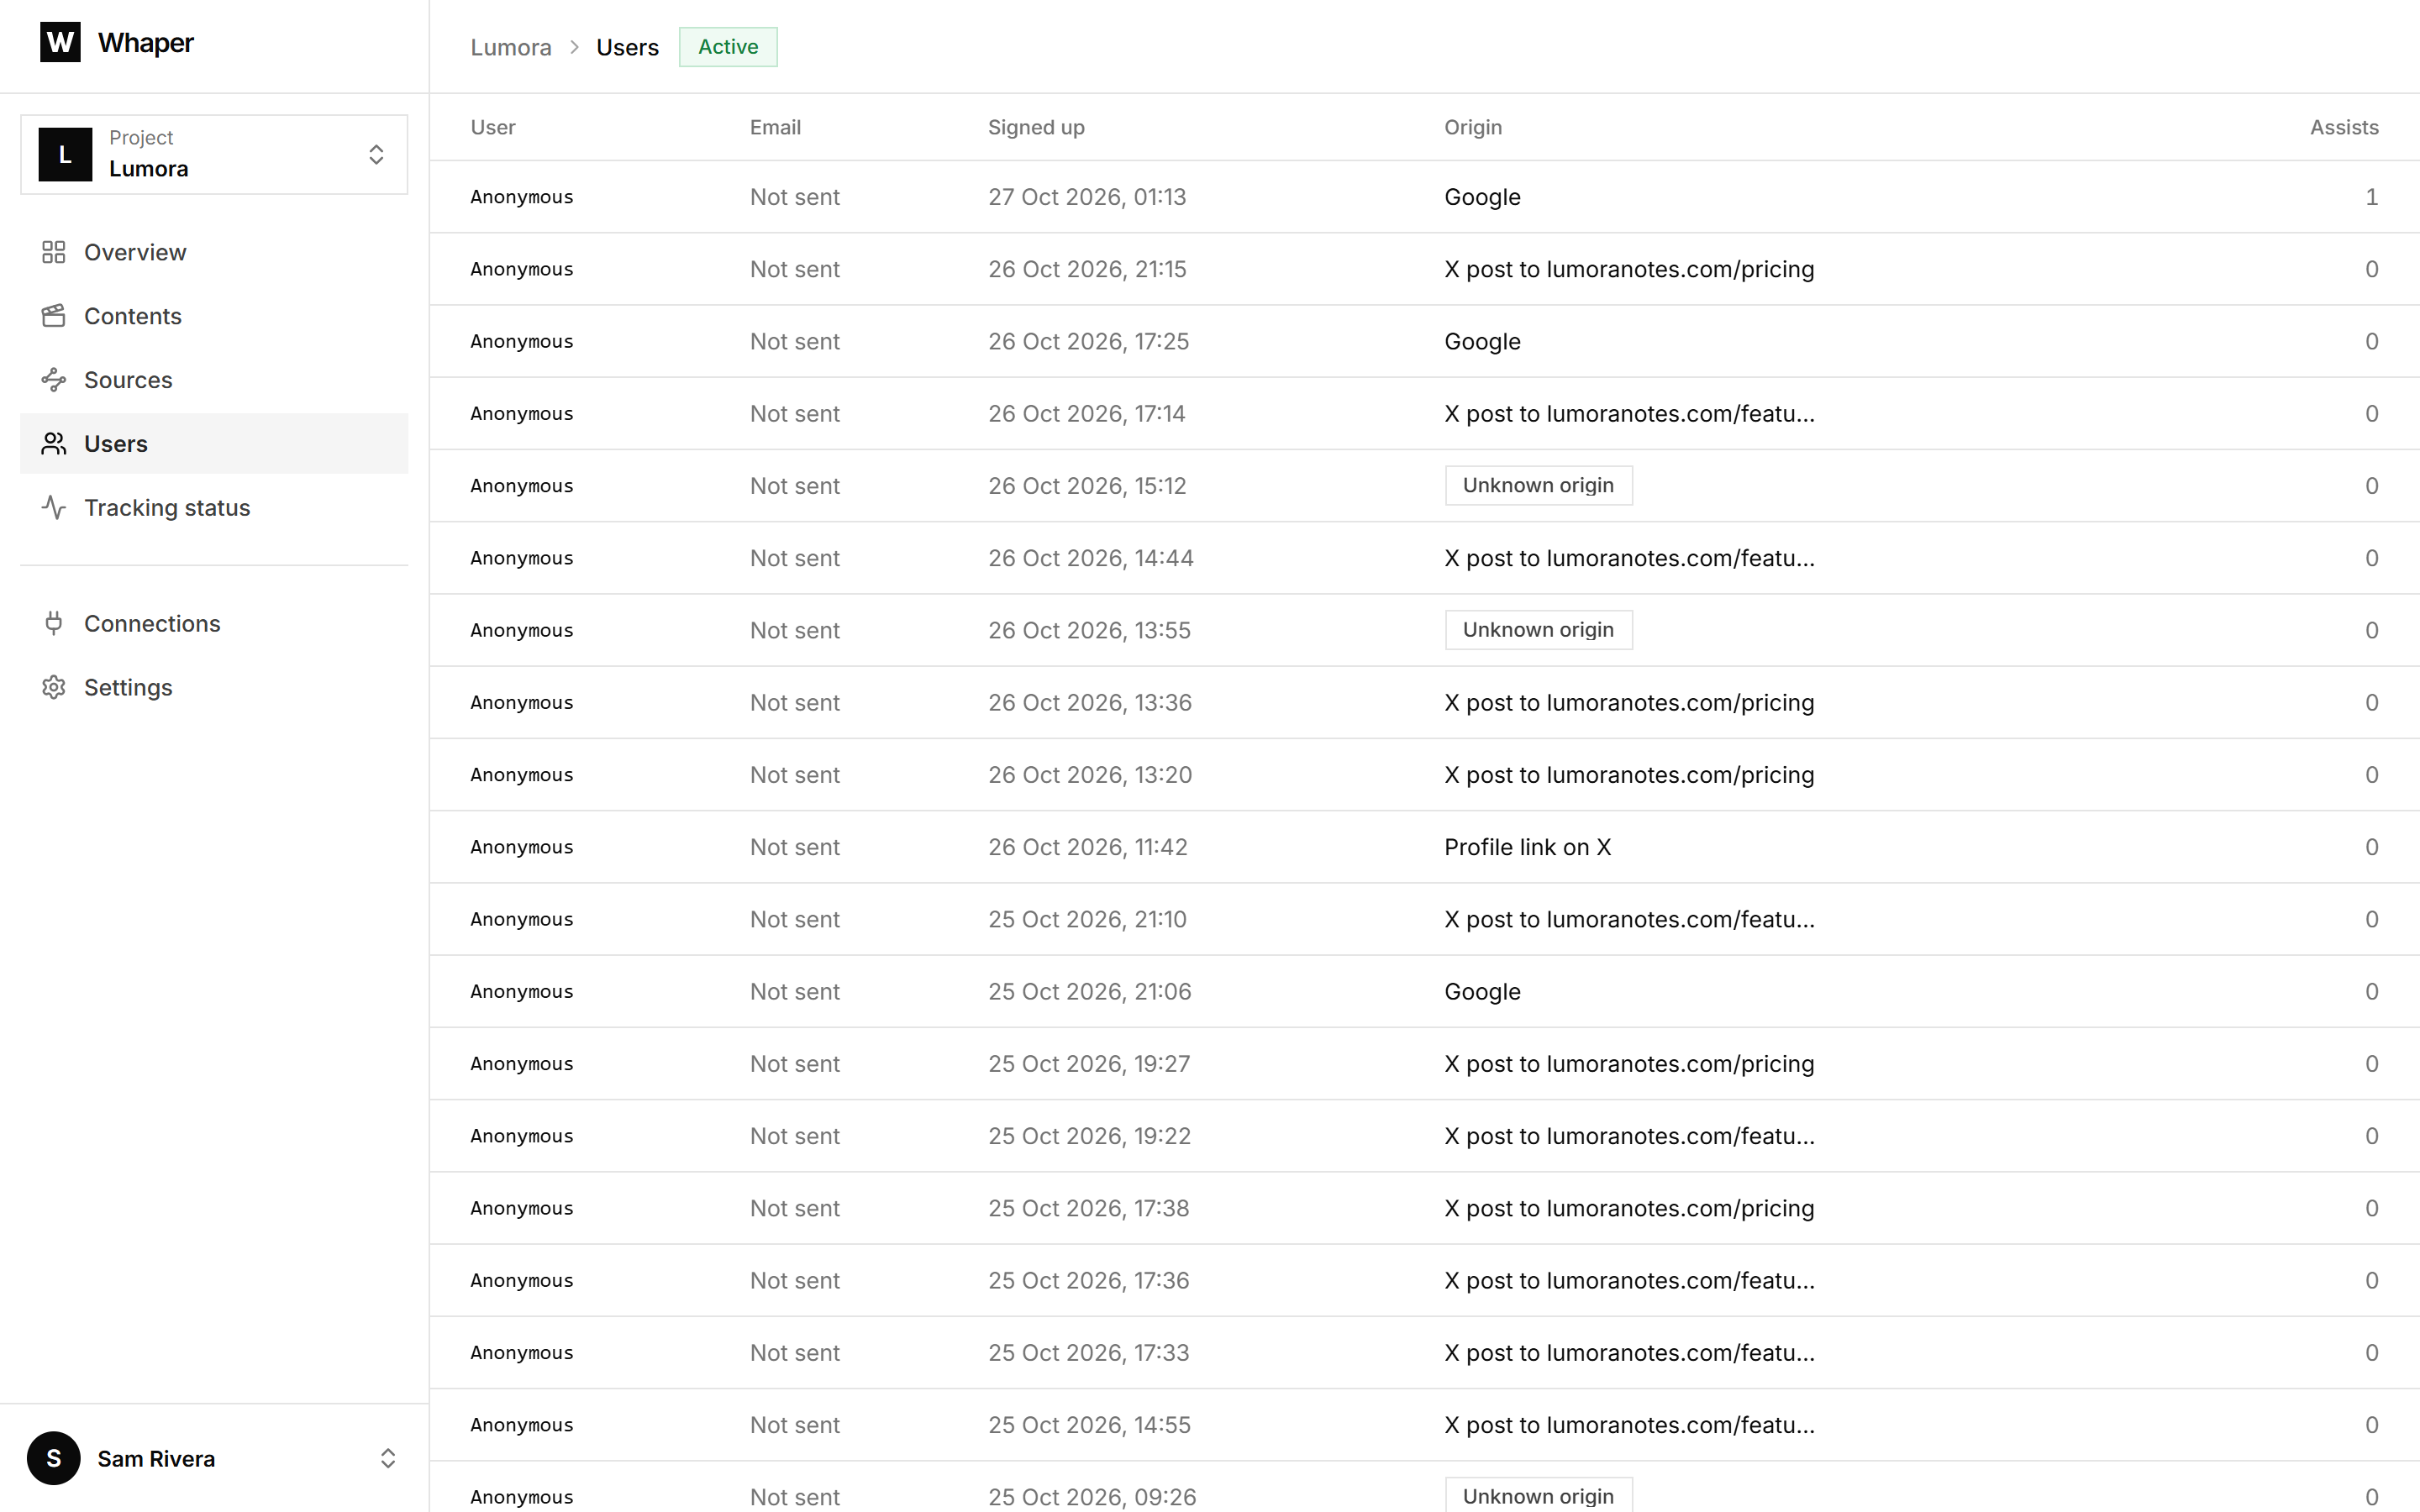This screenshot has width=2420, height=1512.
Task: Click the Settings gear icon
Action: pyautogui.click(x=54, y=687)
